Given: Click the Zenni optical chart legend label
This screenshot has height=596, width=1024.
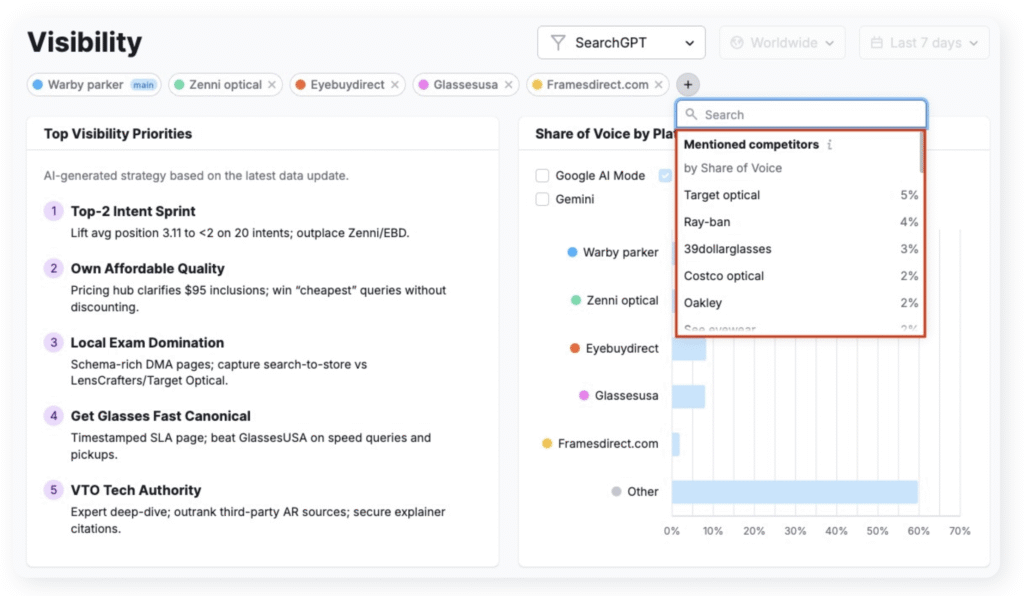Looking at the screenshot, I should [622, 300].
